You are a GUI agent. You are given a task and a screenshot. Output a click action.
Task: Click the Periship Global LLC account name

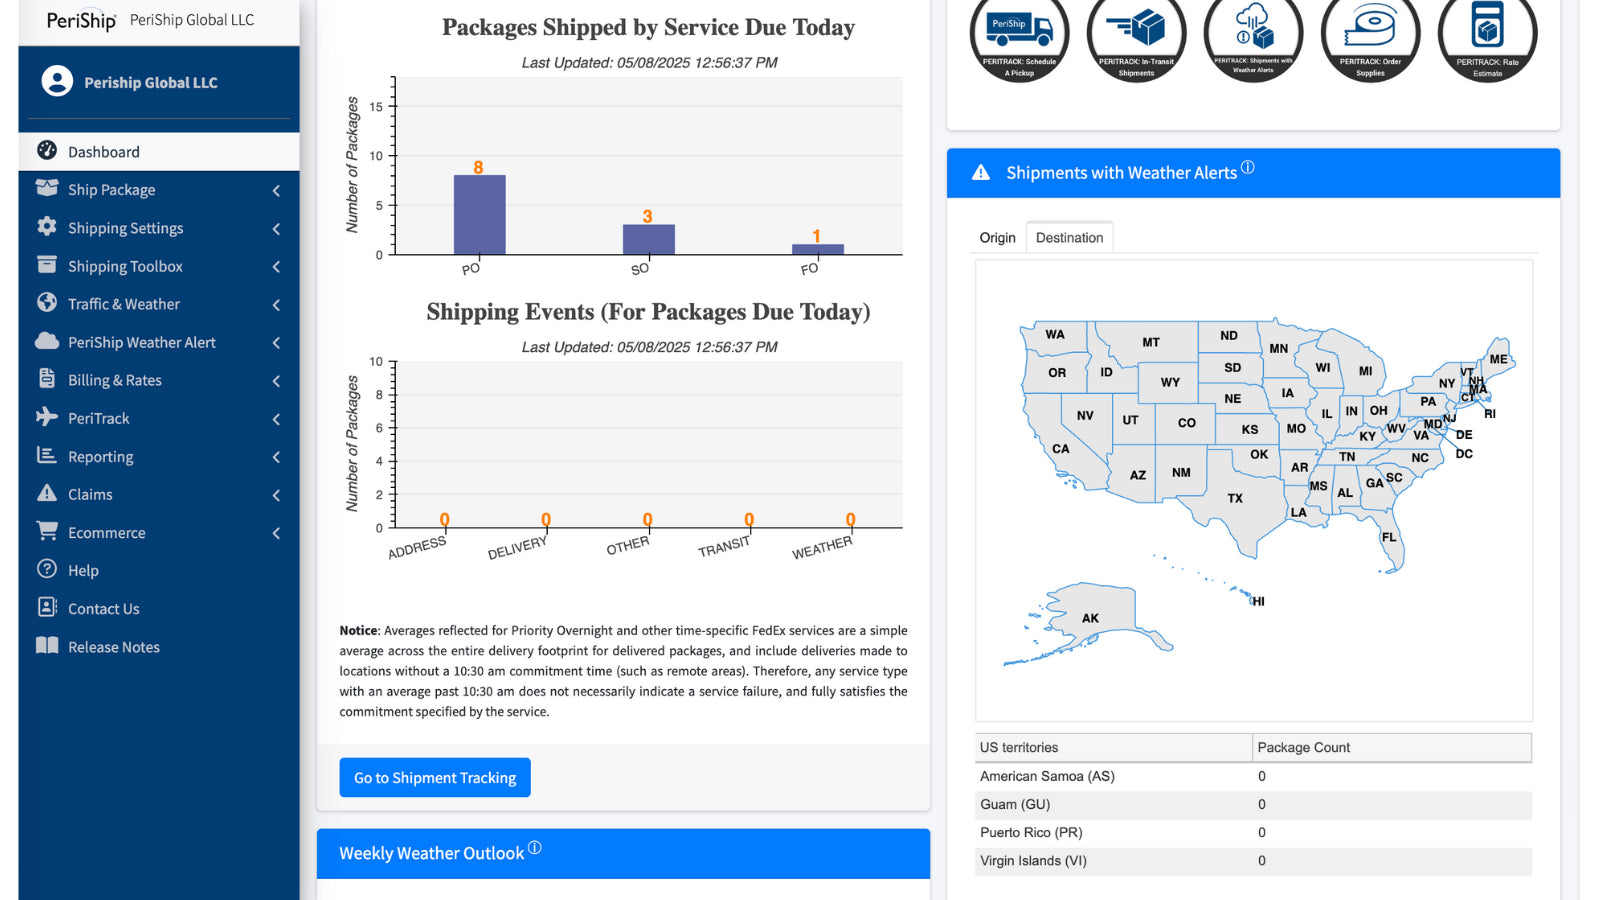pyautogui.click(x=150, y=83)
